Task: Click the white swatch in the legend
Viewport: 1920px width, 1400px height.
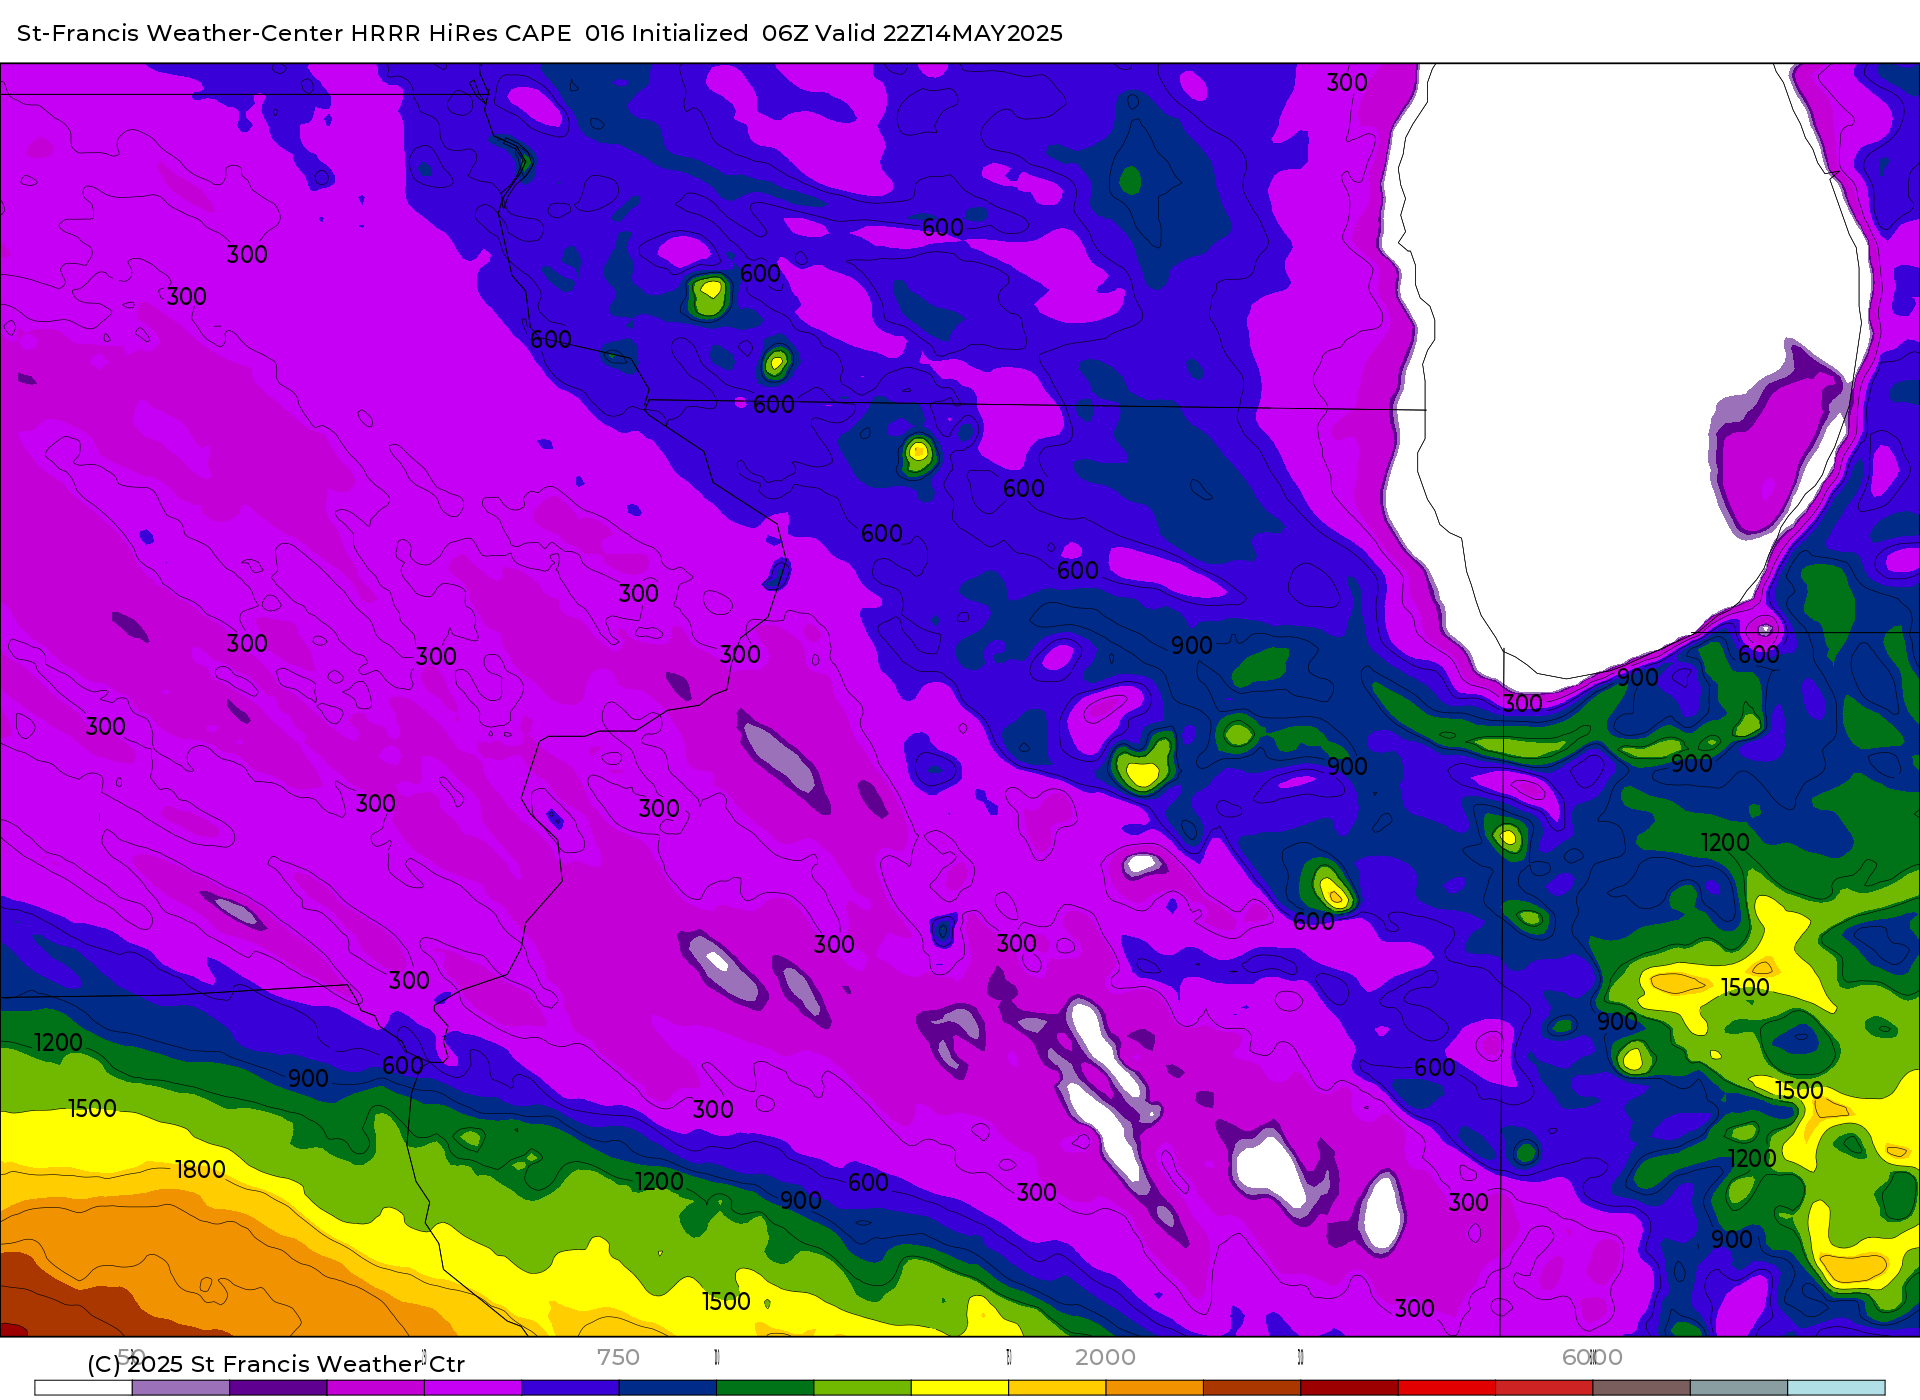Action: pyautogui.click(x=83, y=1388)
